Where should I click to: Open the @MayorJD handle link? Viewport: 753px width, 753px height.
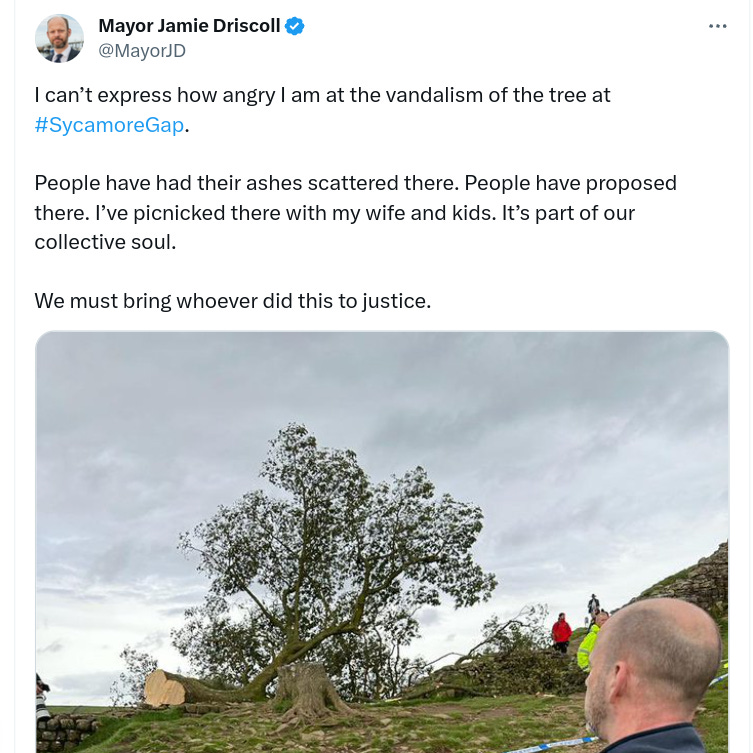(x=142, y=50)
